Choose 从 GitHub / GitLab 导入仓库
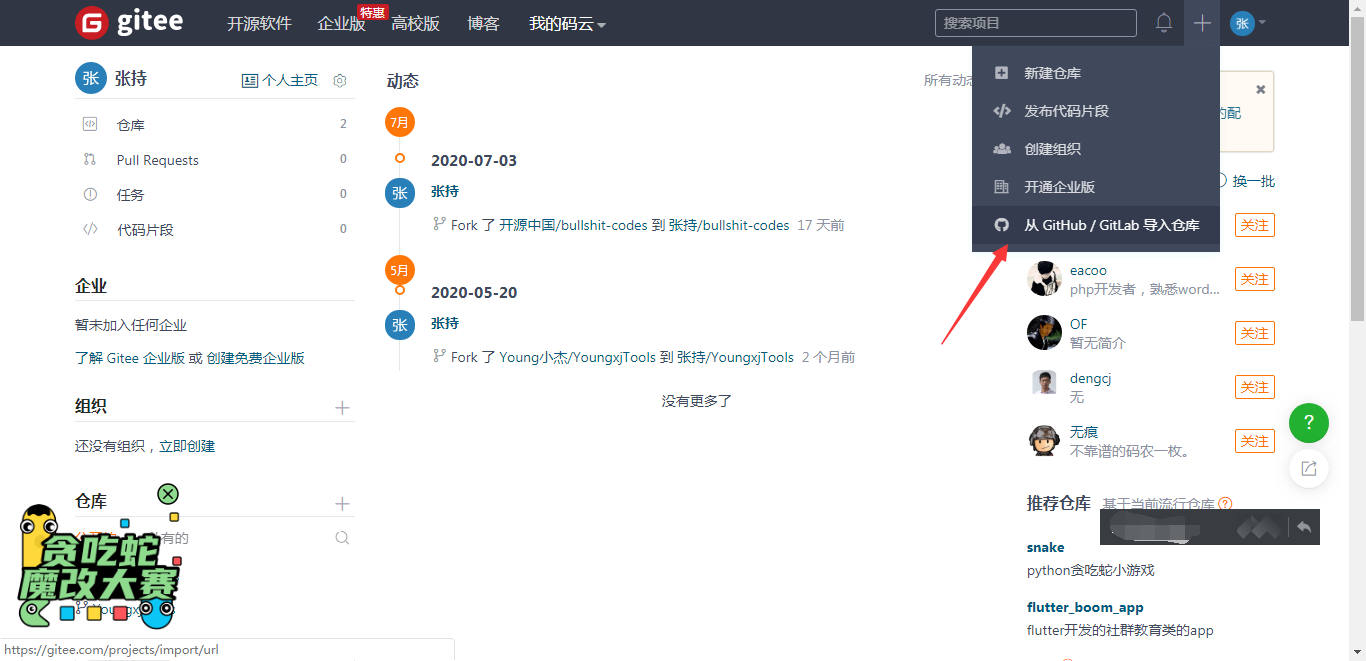Image resolution: width=1366 pixels, height=661 pixels. point(1096,225)
